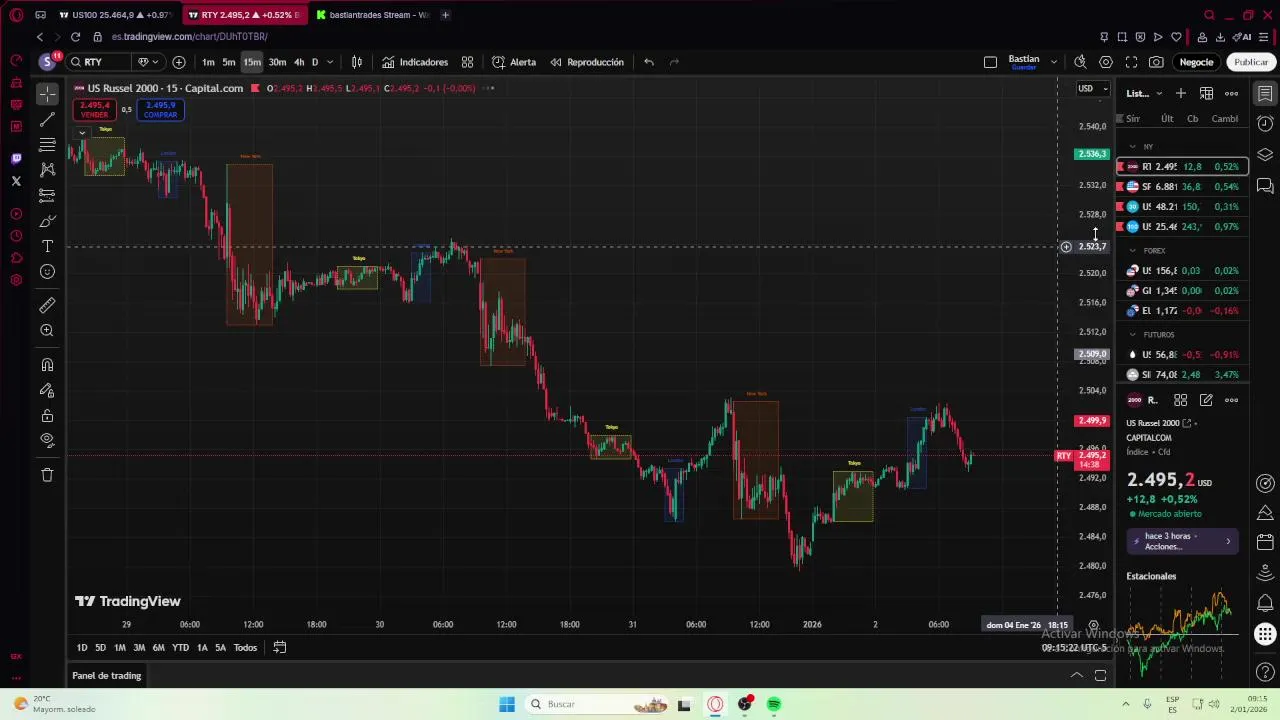1280x720 pixels.
Task: Start bar Reproducción mode
Action: coord(586,62)
